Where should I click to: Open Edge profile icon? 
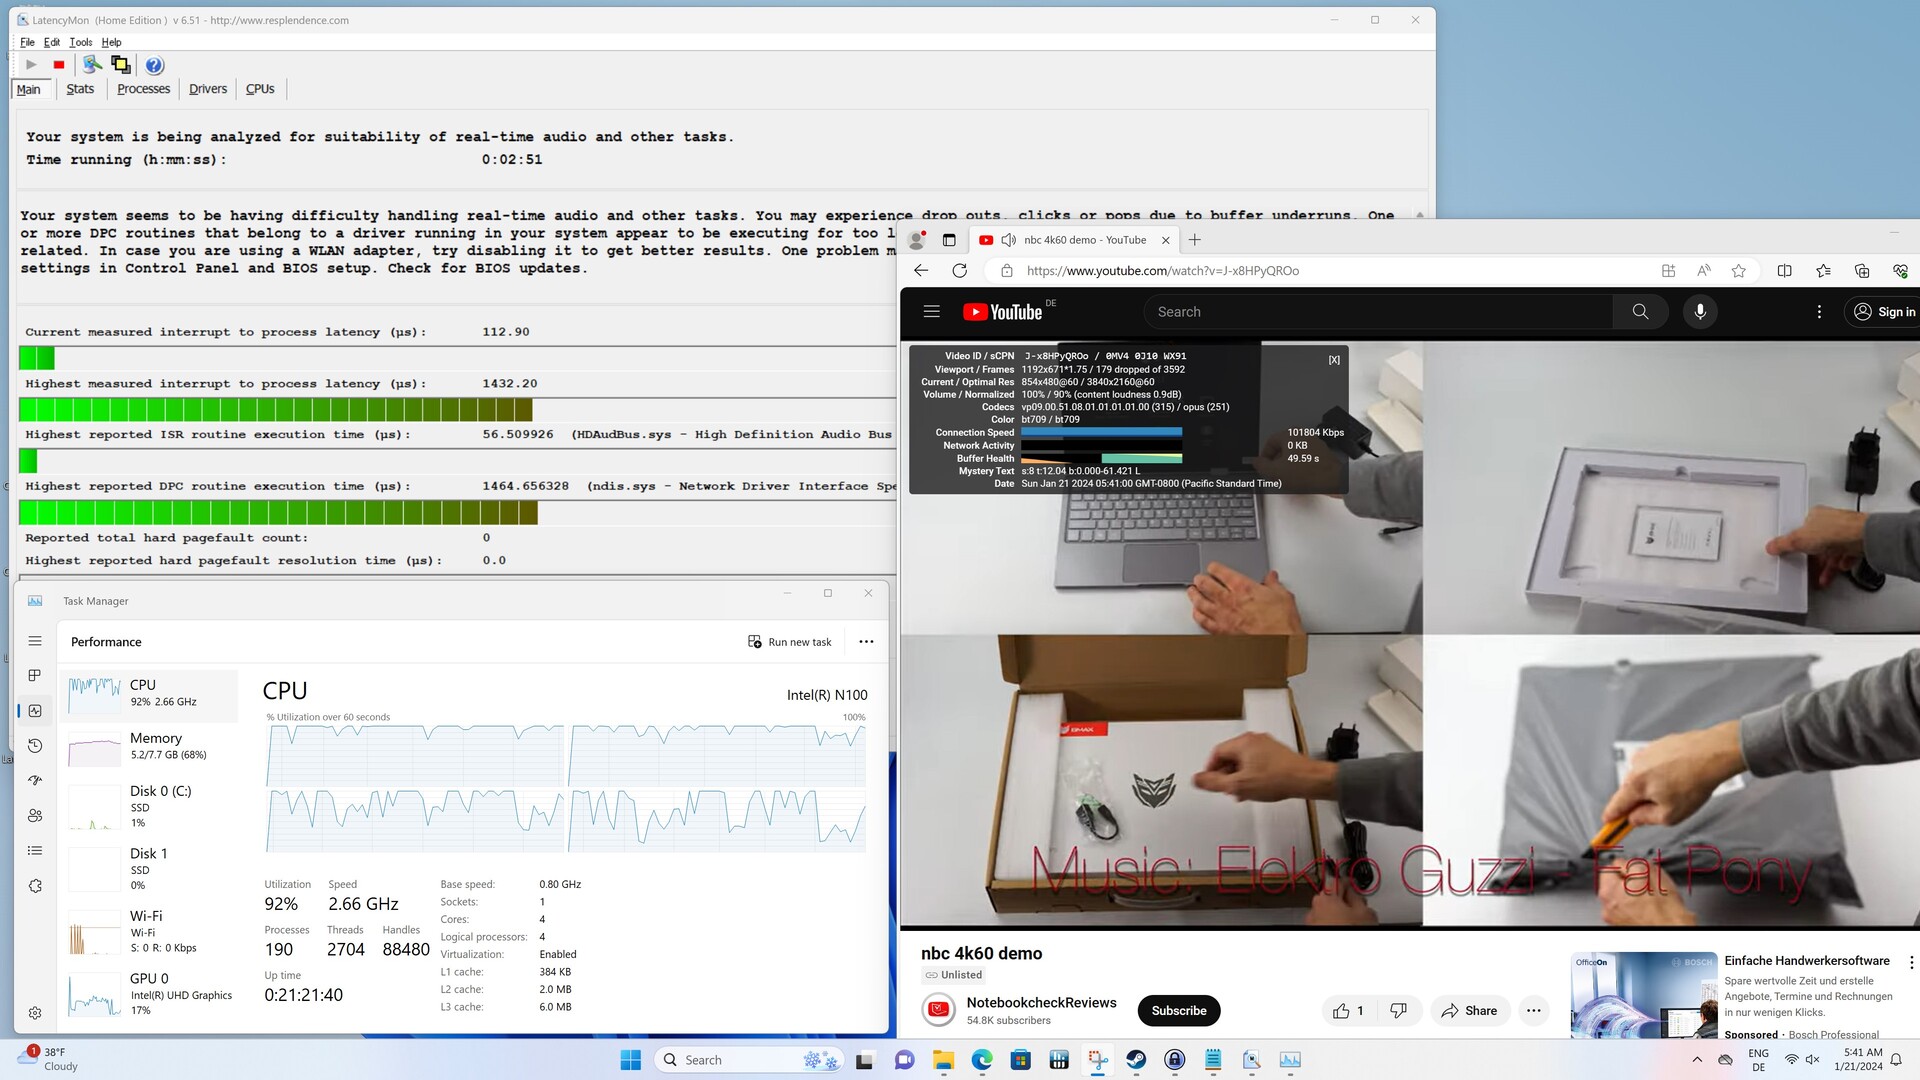(x=916, y=240)
